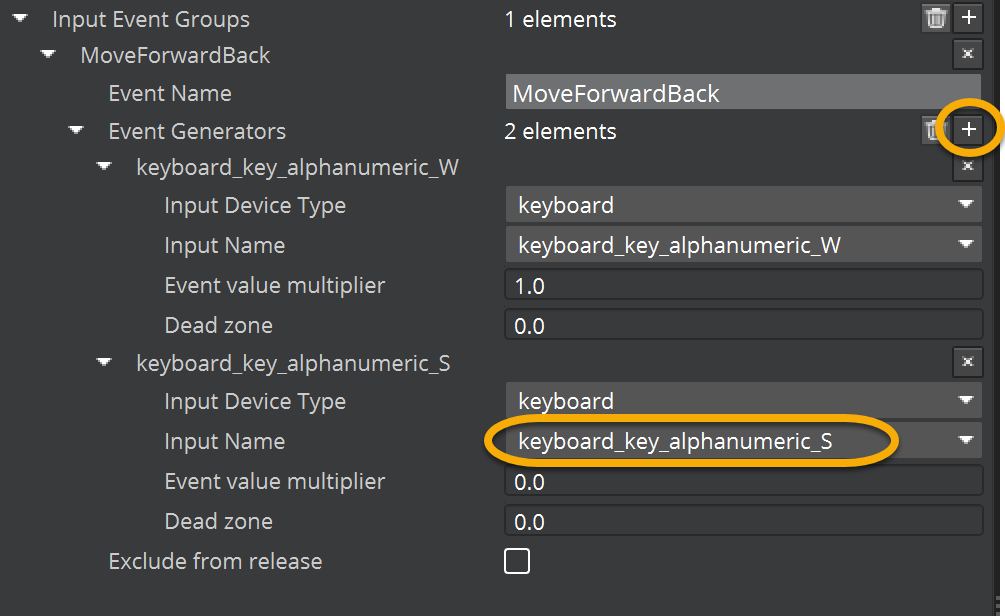Clear all Event Generators elements
Image resolution: width=1005 pixels, height=616 pixels.
[933, 130]
